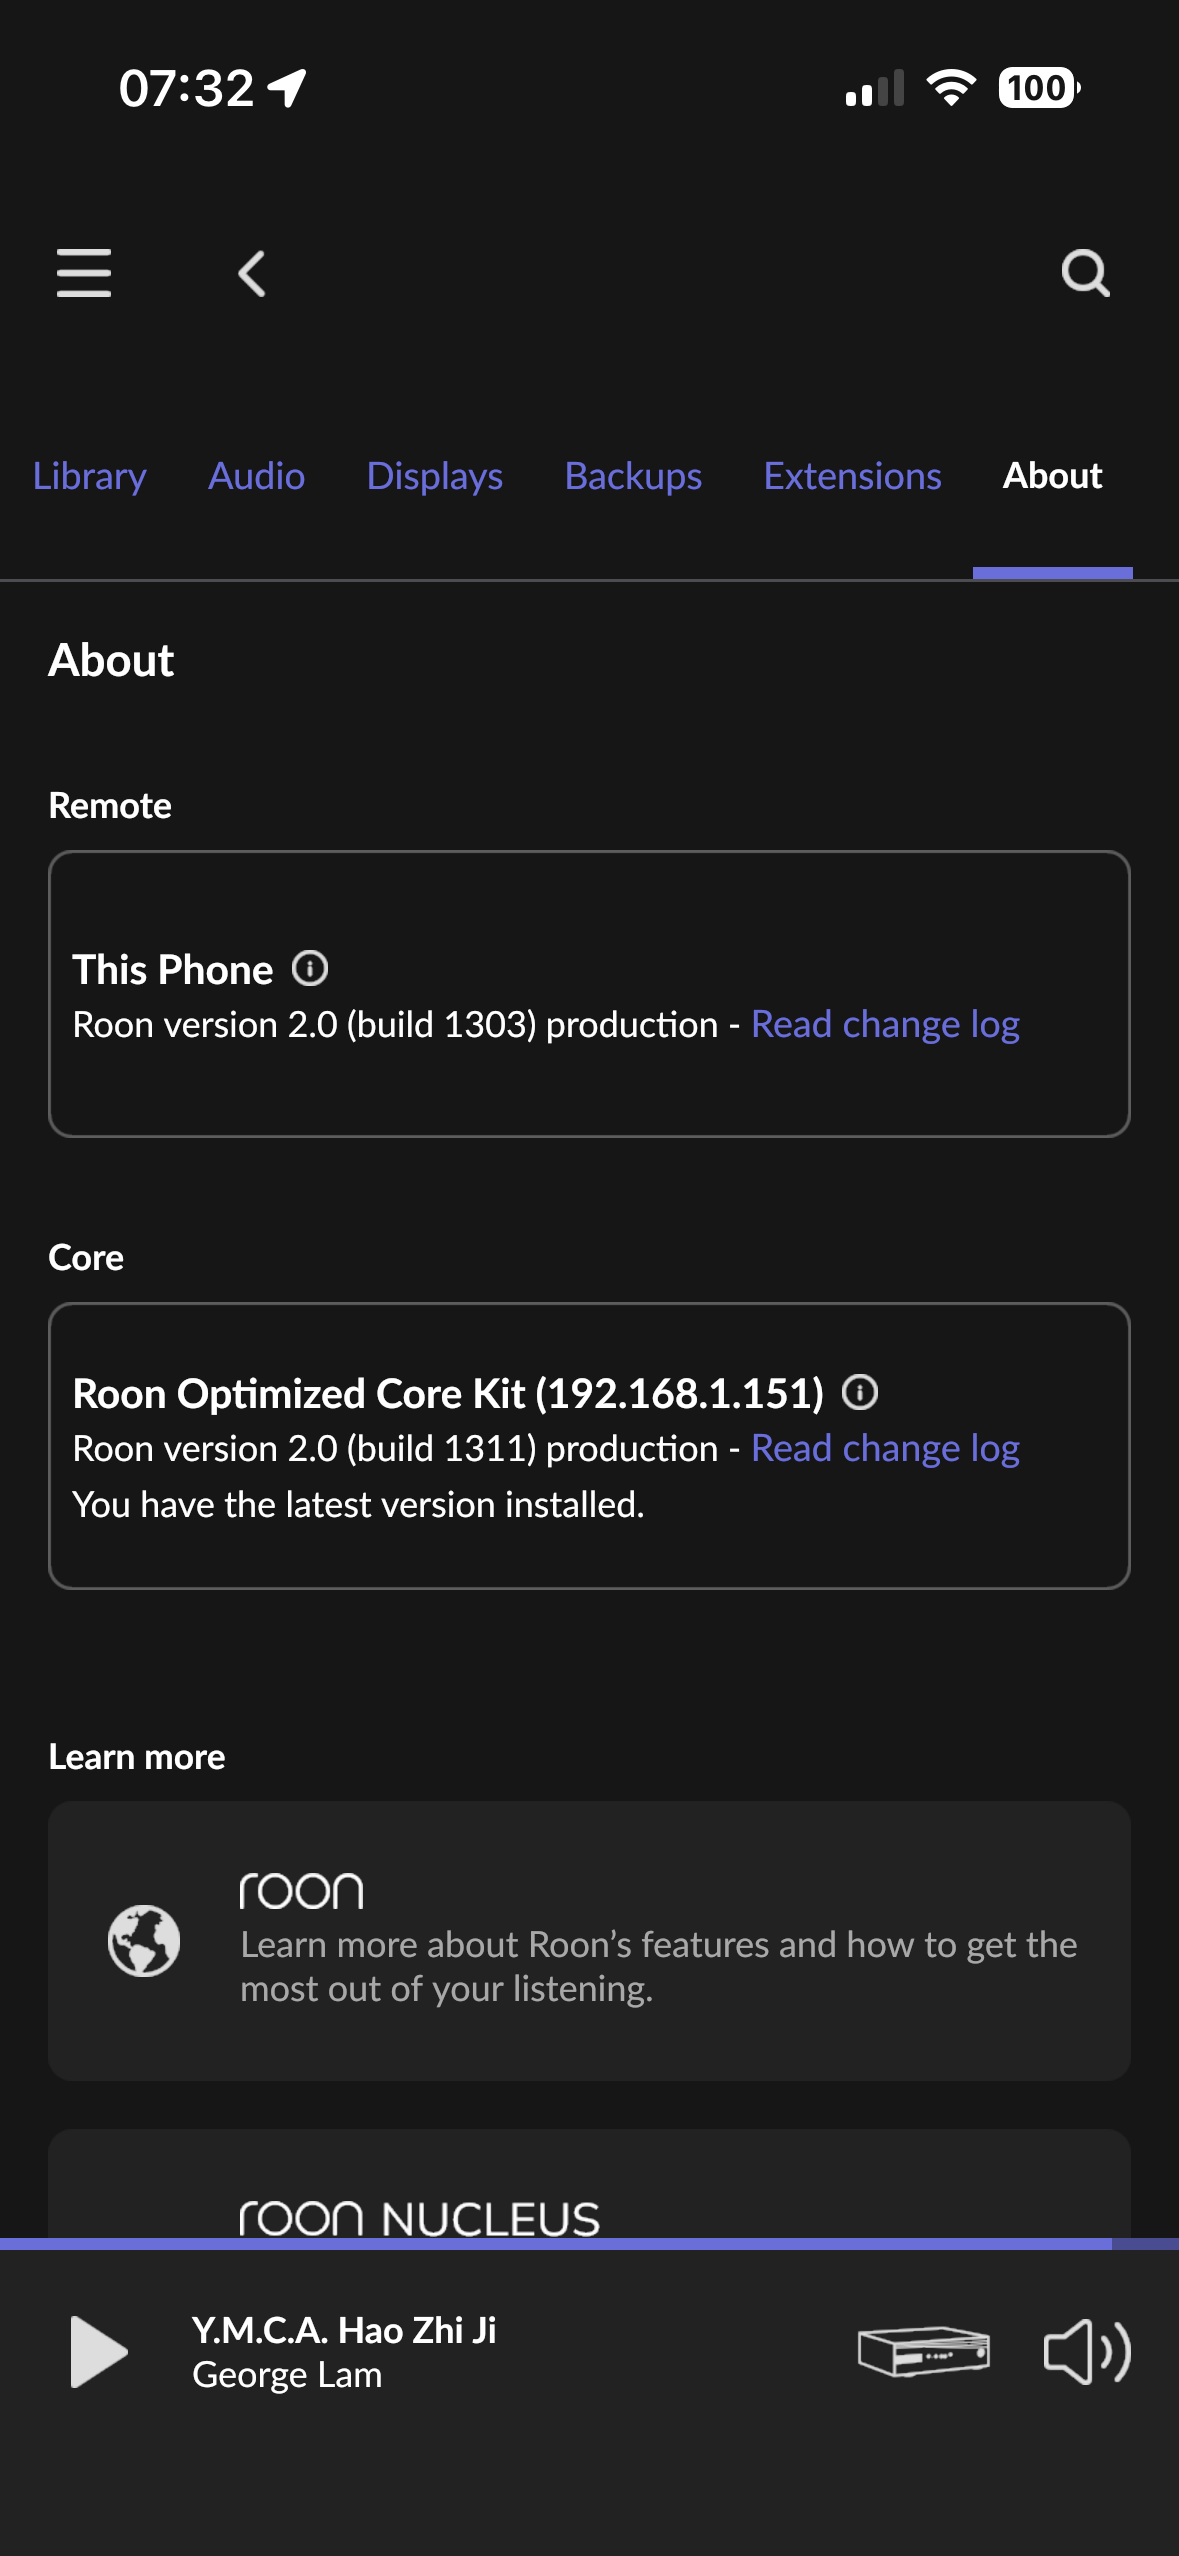This screenshot has height=2556, width=1179.
Task: Click the playback progress bar
Action: [589, 2243]
